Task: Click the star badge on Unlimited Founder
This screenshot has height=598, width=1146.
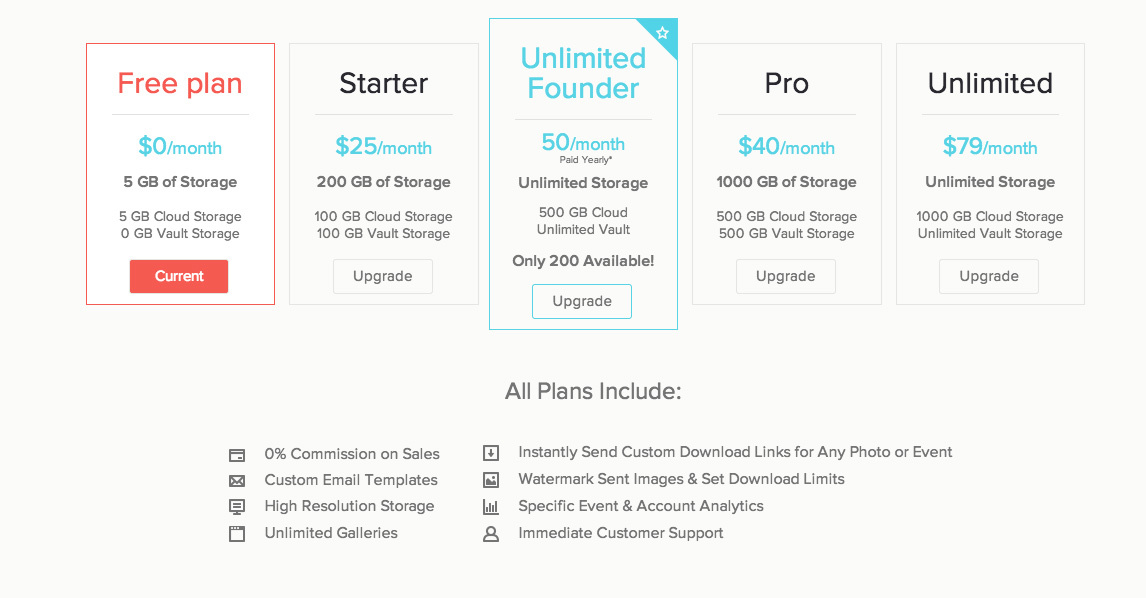Action: coord(663,33)
